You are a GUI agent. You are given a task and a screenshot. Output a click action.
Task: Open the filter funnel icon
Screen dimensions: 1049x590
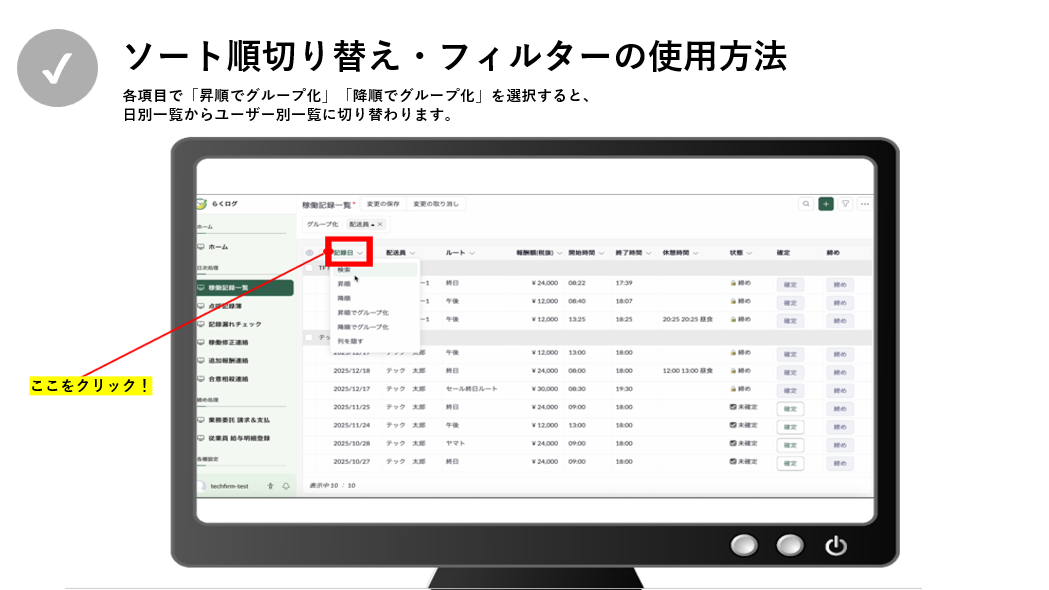[845, 204]
